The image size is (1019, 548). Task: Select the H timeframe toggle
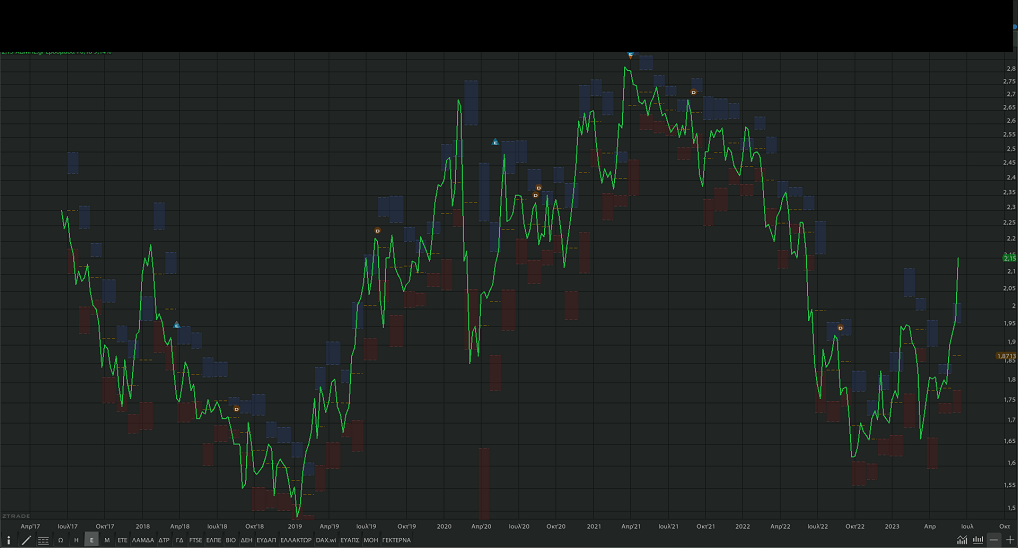[76, 540]
